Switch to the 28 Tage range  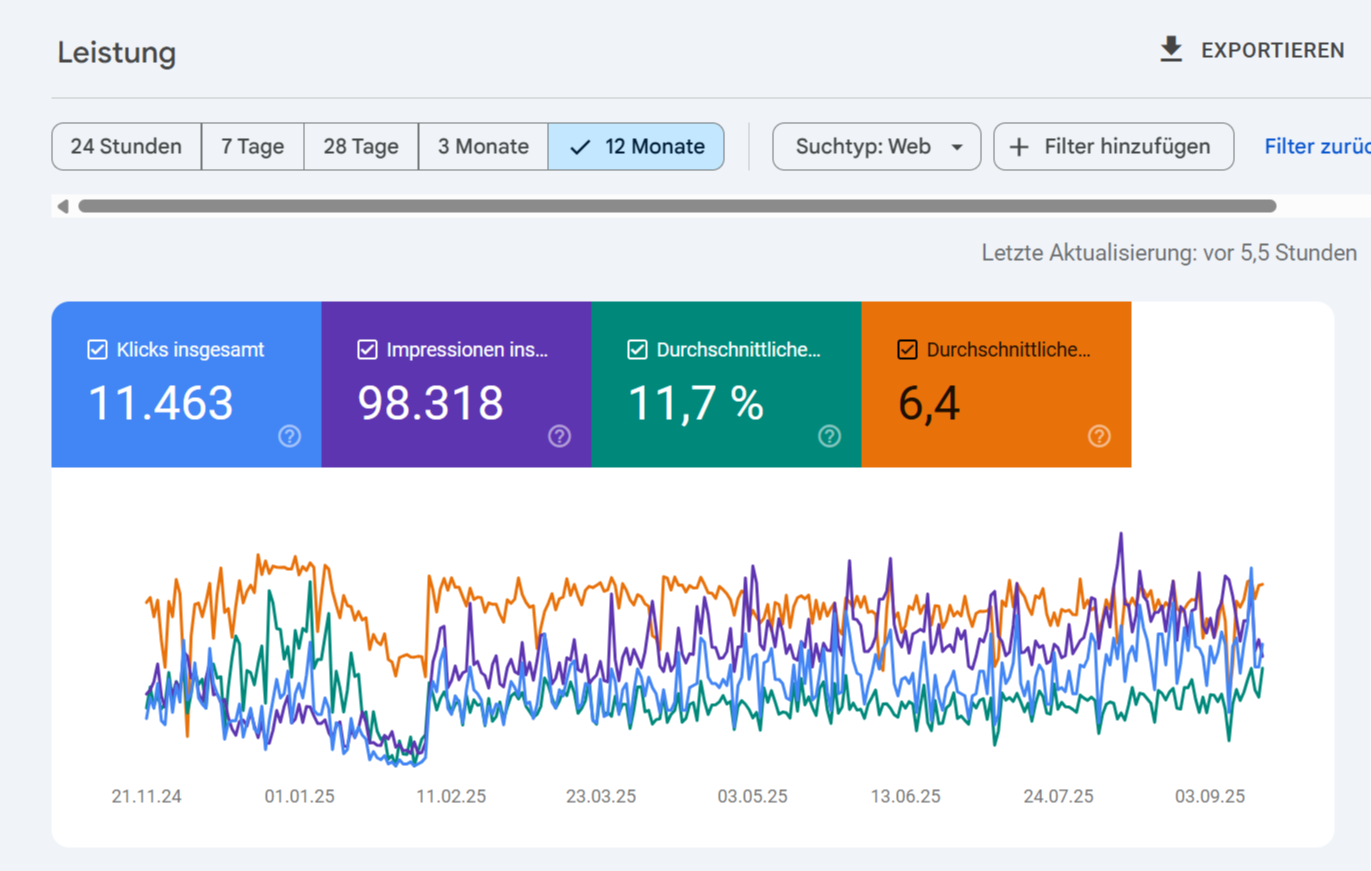coord(361,147)
